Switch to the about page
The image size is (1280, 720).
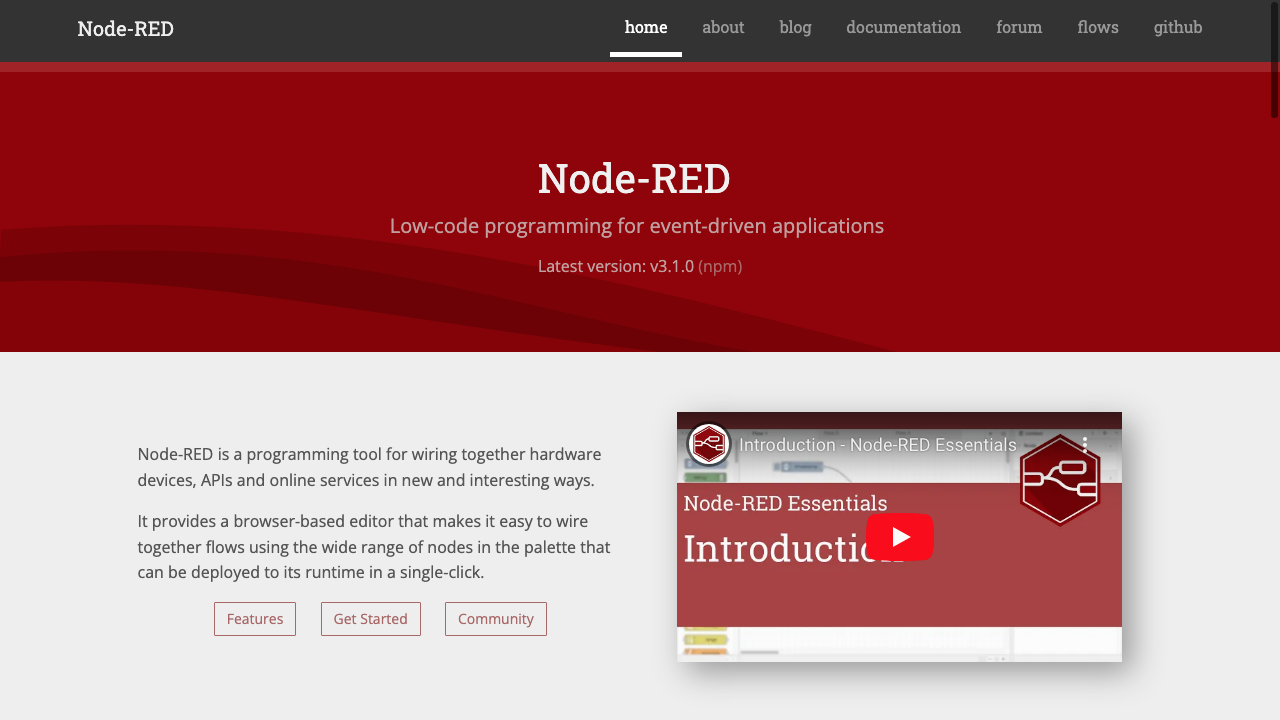(723, 27)
